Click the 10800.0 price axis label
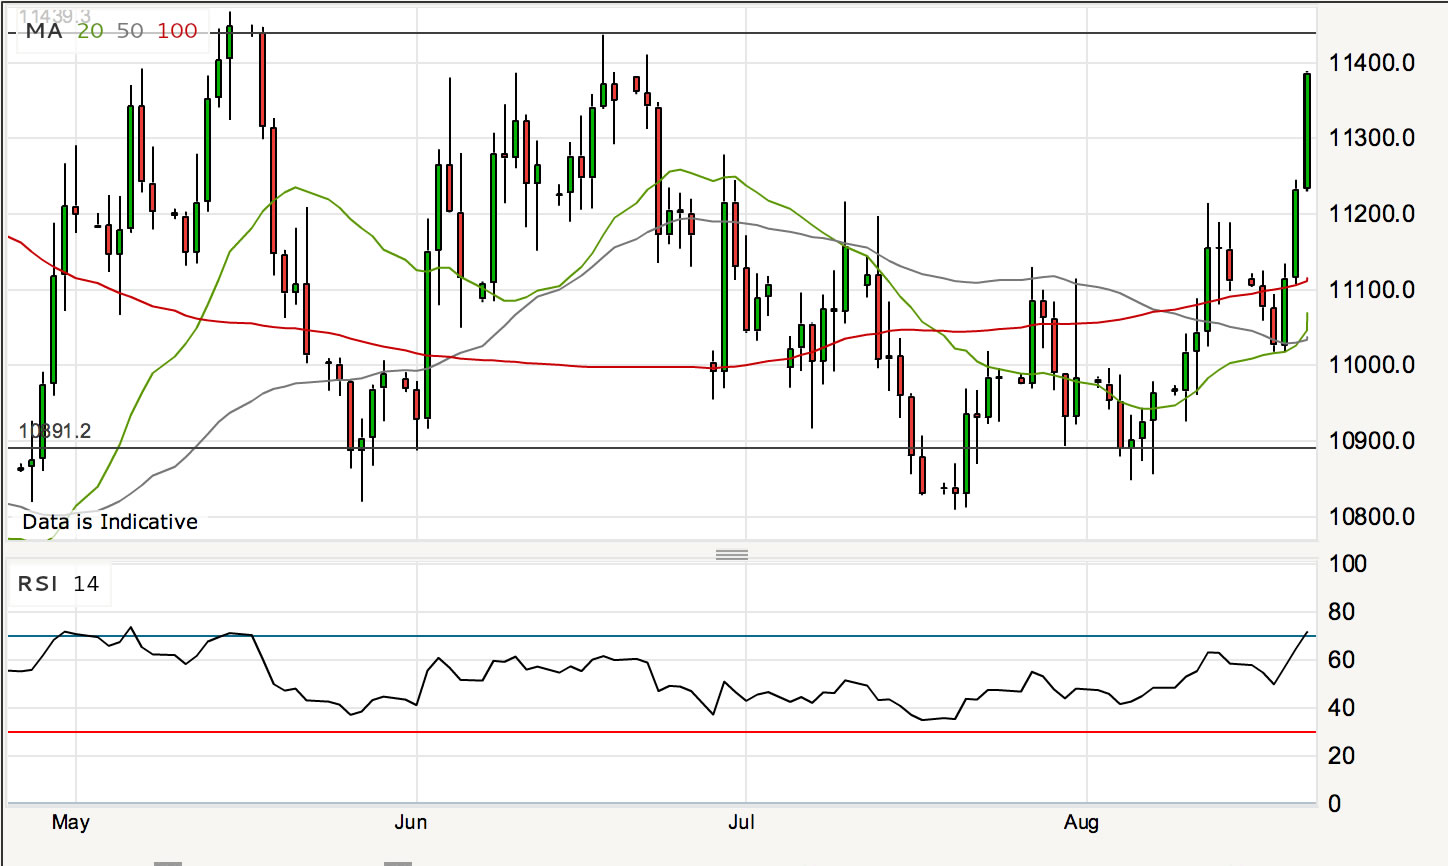The image size is (1448, 866). pos(1371,517)
